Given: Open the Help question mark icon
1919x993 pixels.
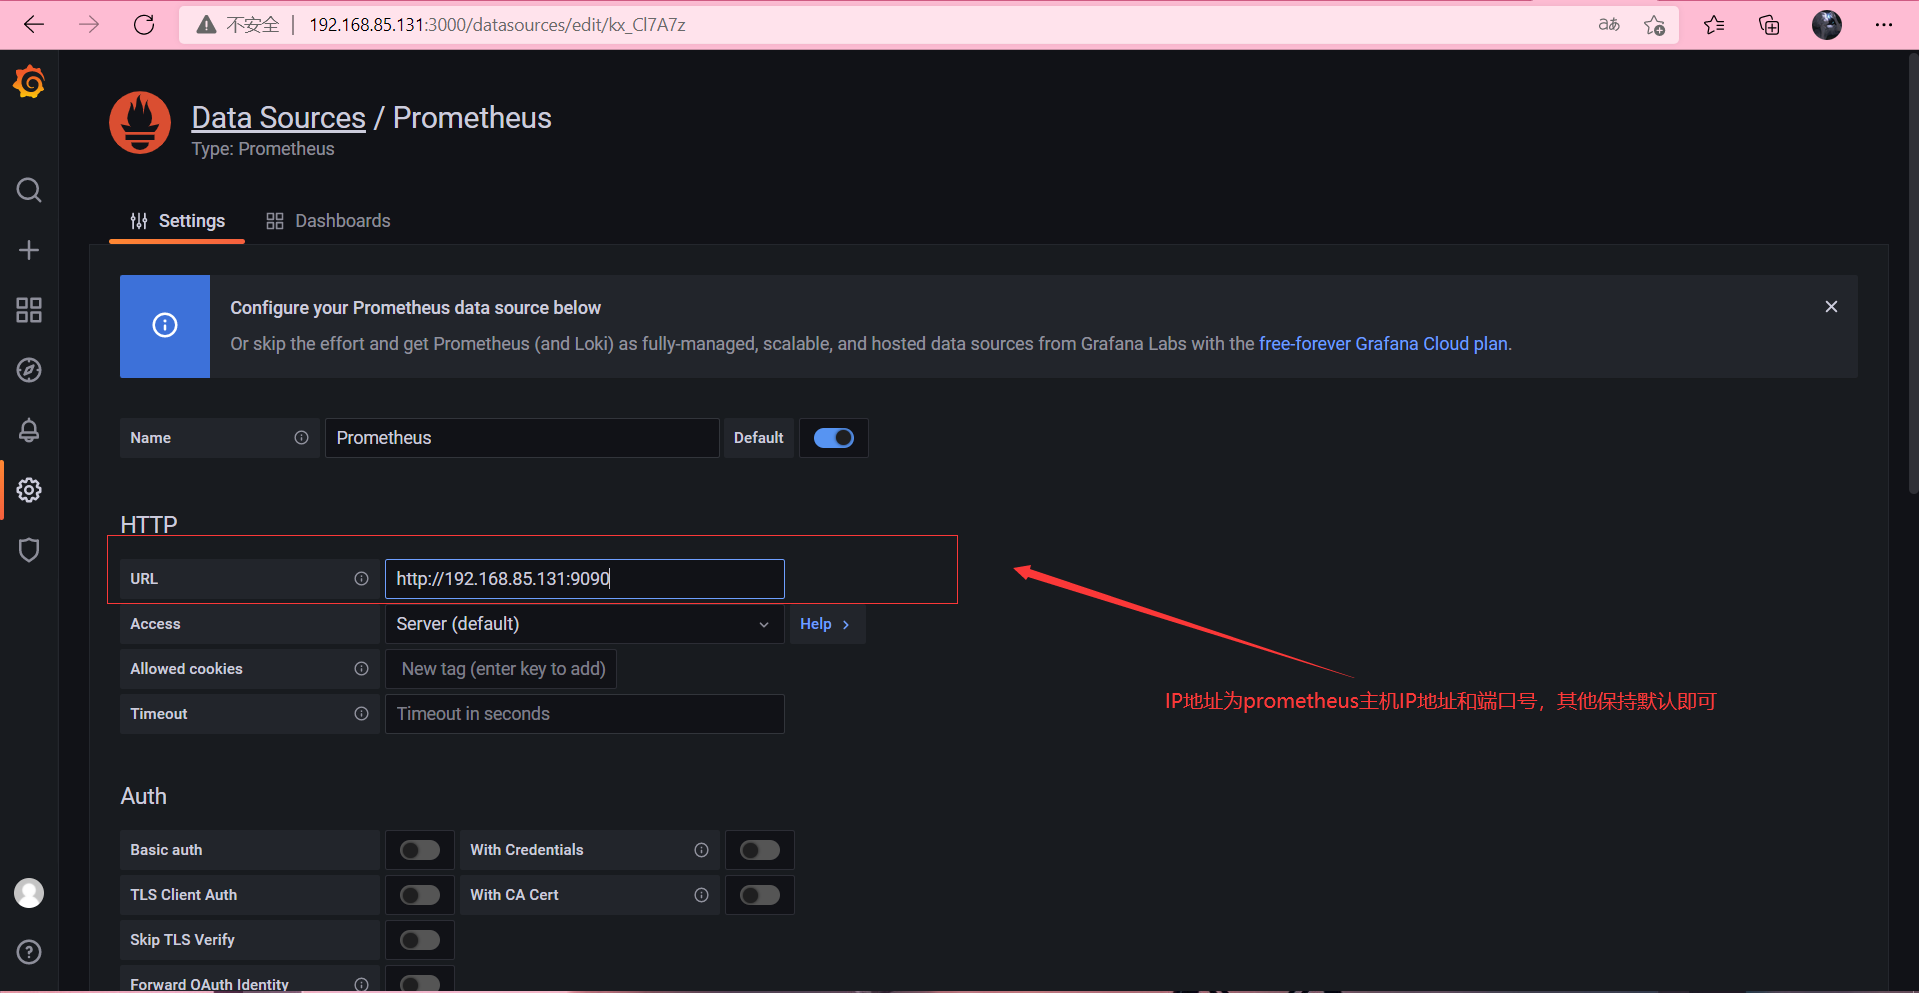Looking at the screenshot, I should (29, 952).
